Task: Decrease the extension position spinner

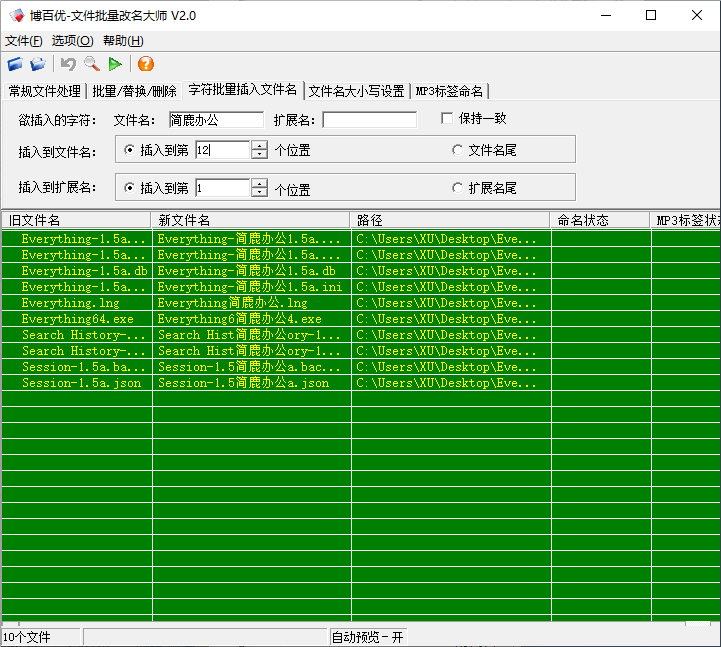Action: pos(259,192)
